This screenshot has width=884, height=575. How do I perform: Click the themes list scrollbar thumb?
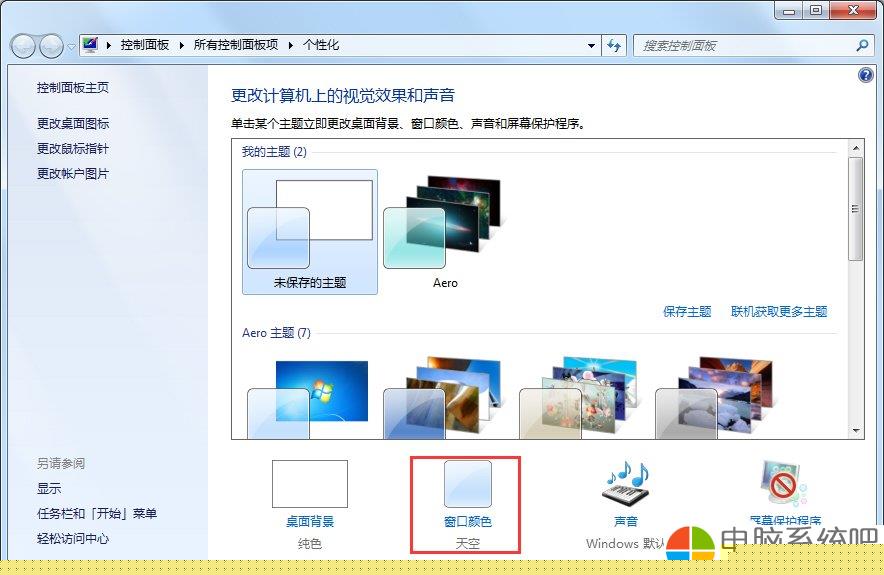pos(856,209)
